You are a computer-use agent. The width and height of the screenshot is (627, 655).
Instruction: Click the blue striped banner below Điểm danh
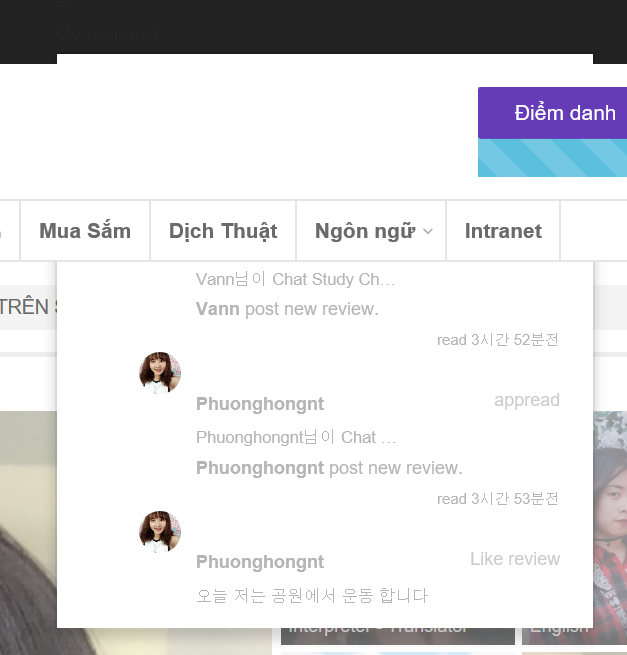tap(552, 158)
